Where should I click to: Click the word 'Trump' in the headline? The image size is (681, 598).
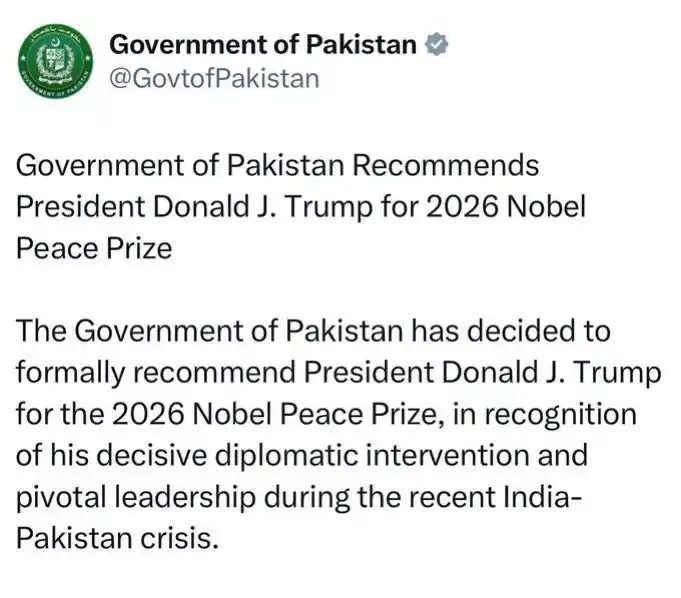(329, 208)
